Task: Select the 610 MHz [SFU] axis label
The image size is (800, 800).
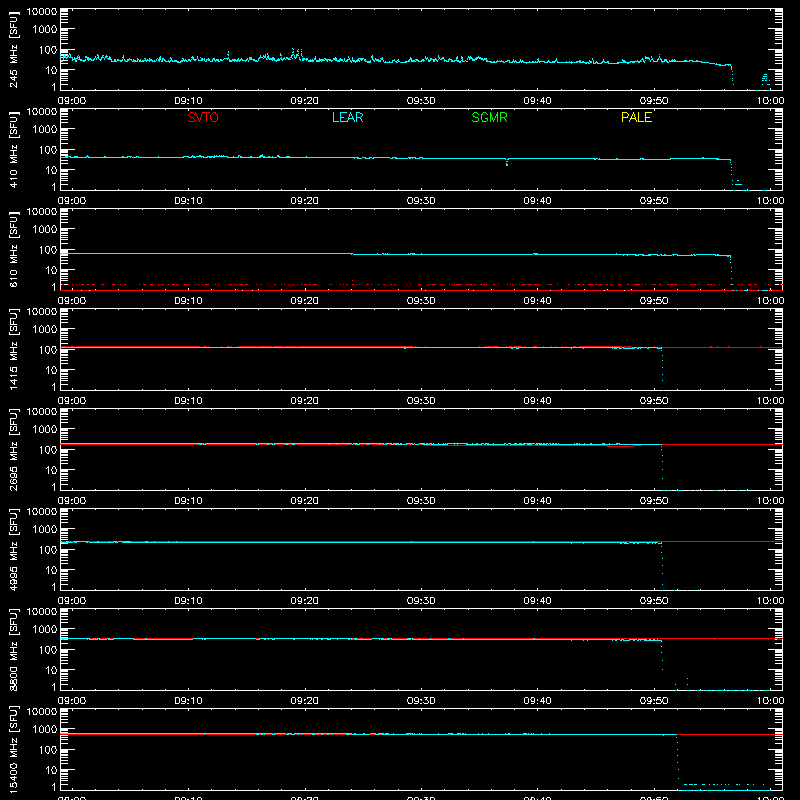Action: click(13, 249)
